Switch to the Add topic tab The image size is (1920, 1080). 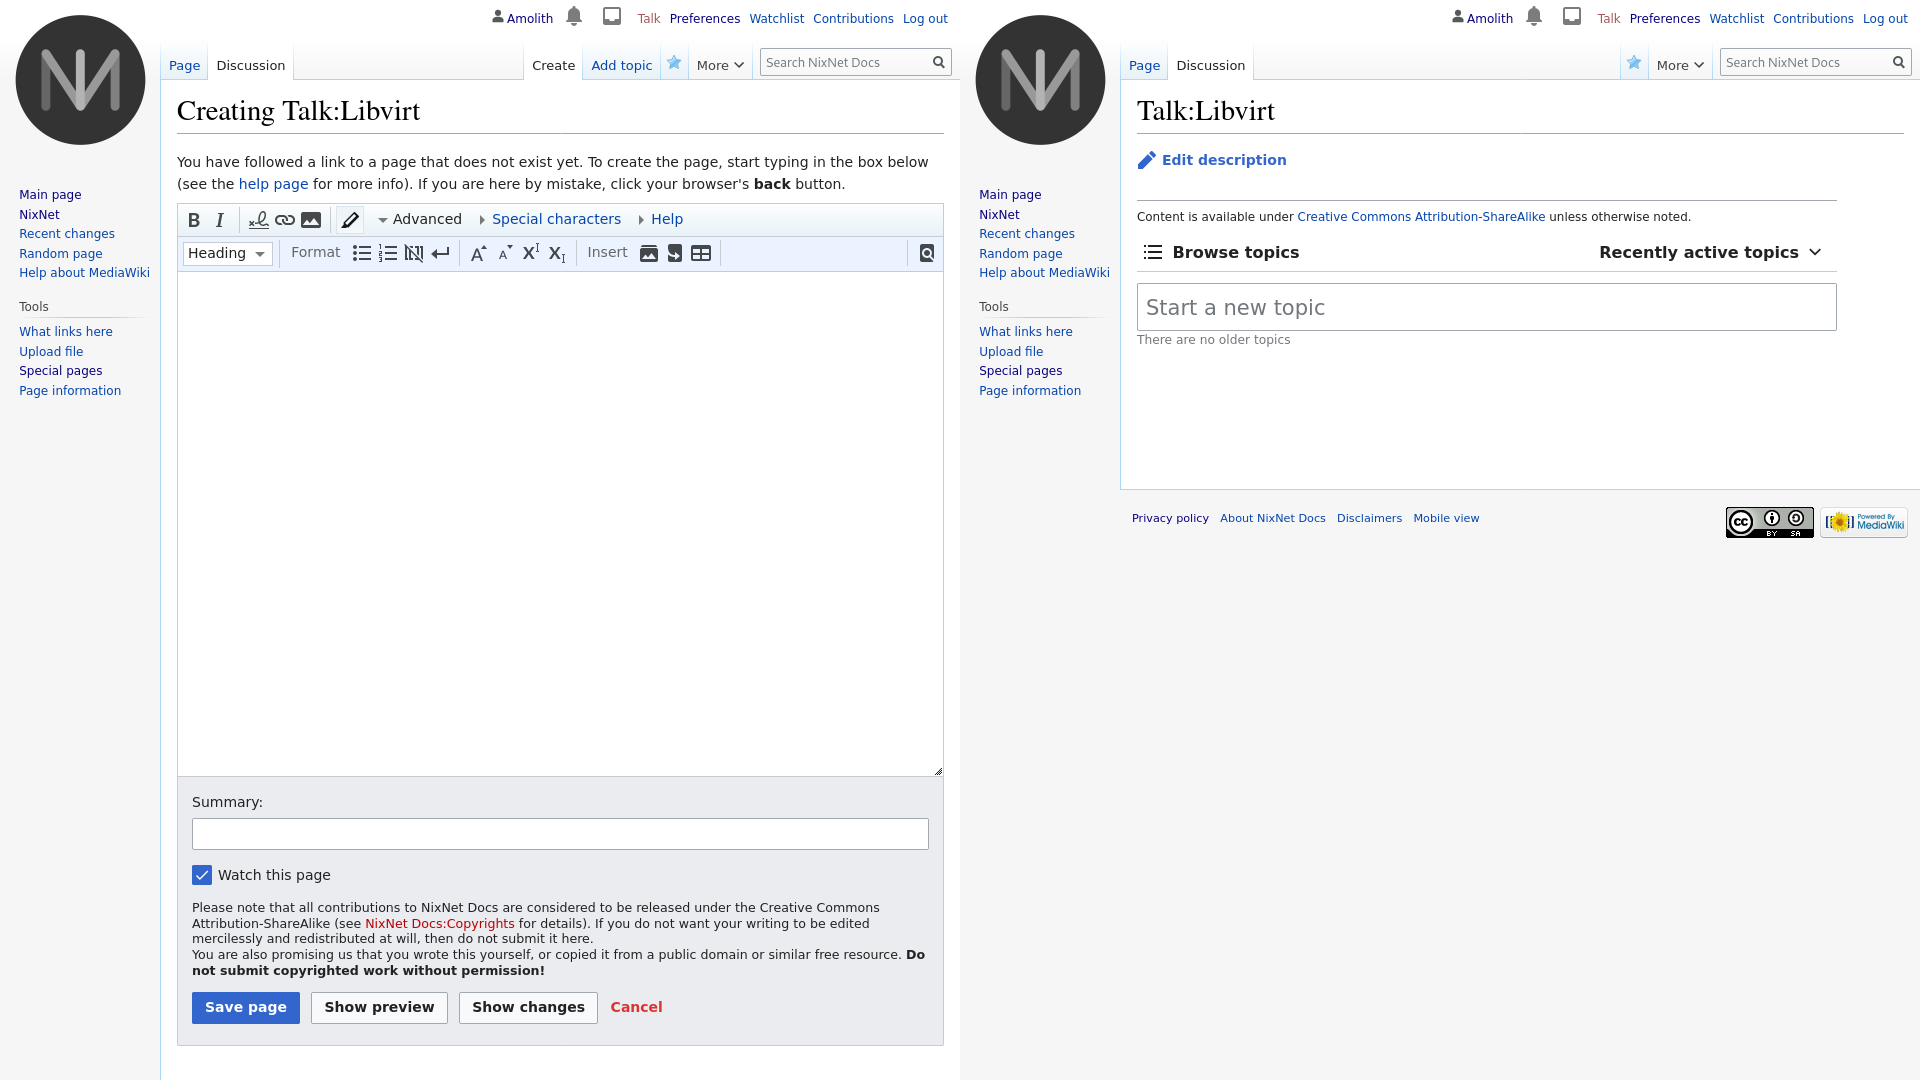(621, 66)
